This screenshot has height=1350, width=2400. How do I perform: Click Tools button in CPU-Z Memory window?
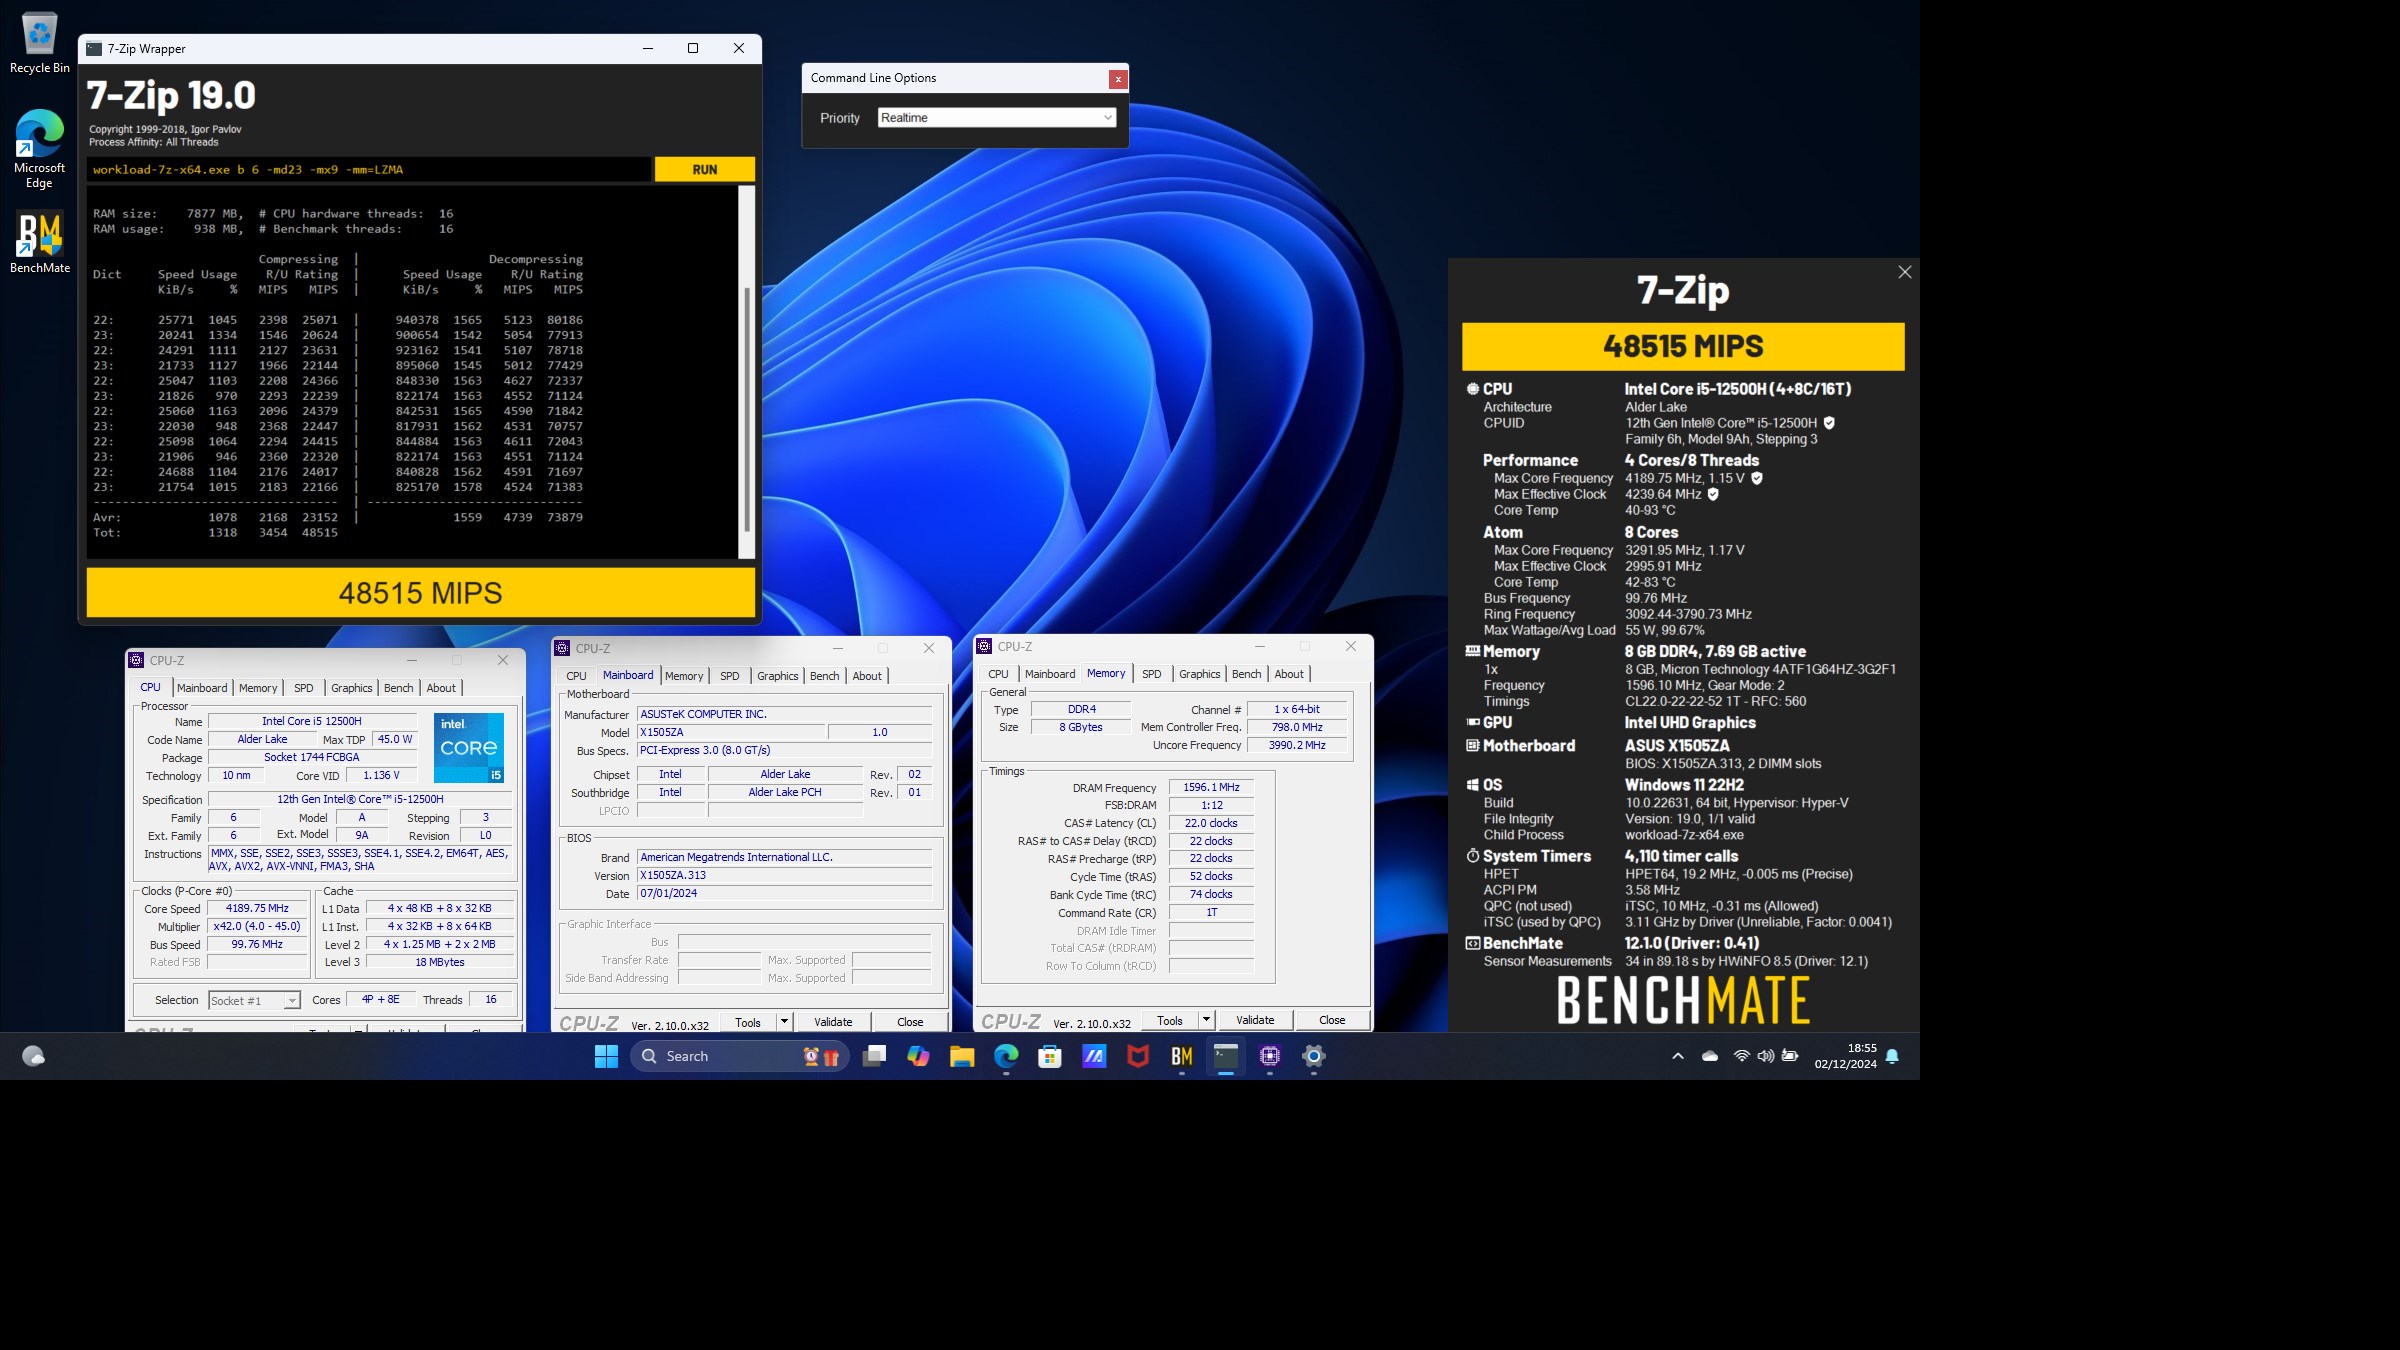[1170, 1020]
